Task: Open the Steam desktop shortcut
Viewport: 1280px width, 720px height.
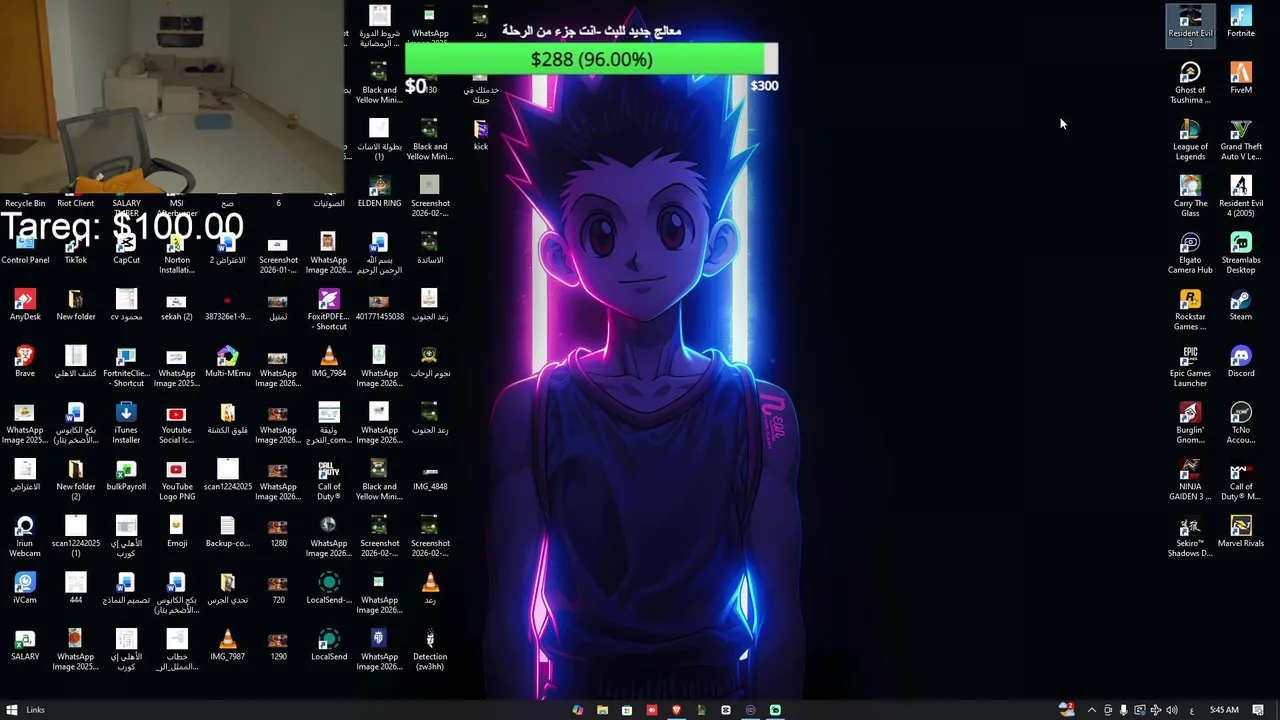Action: pos(1241,305)
